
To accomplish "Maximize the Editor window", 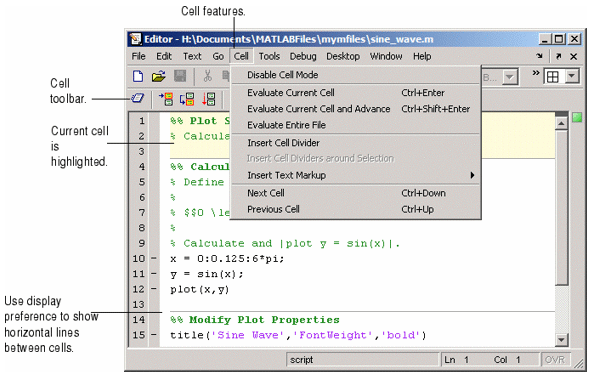I will coord(559,39).
